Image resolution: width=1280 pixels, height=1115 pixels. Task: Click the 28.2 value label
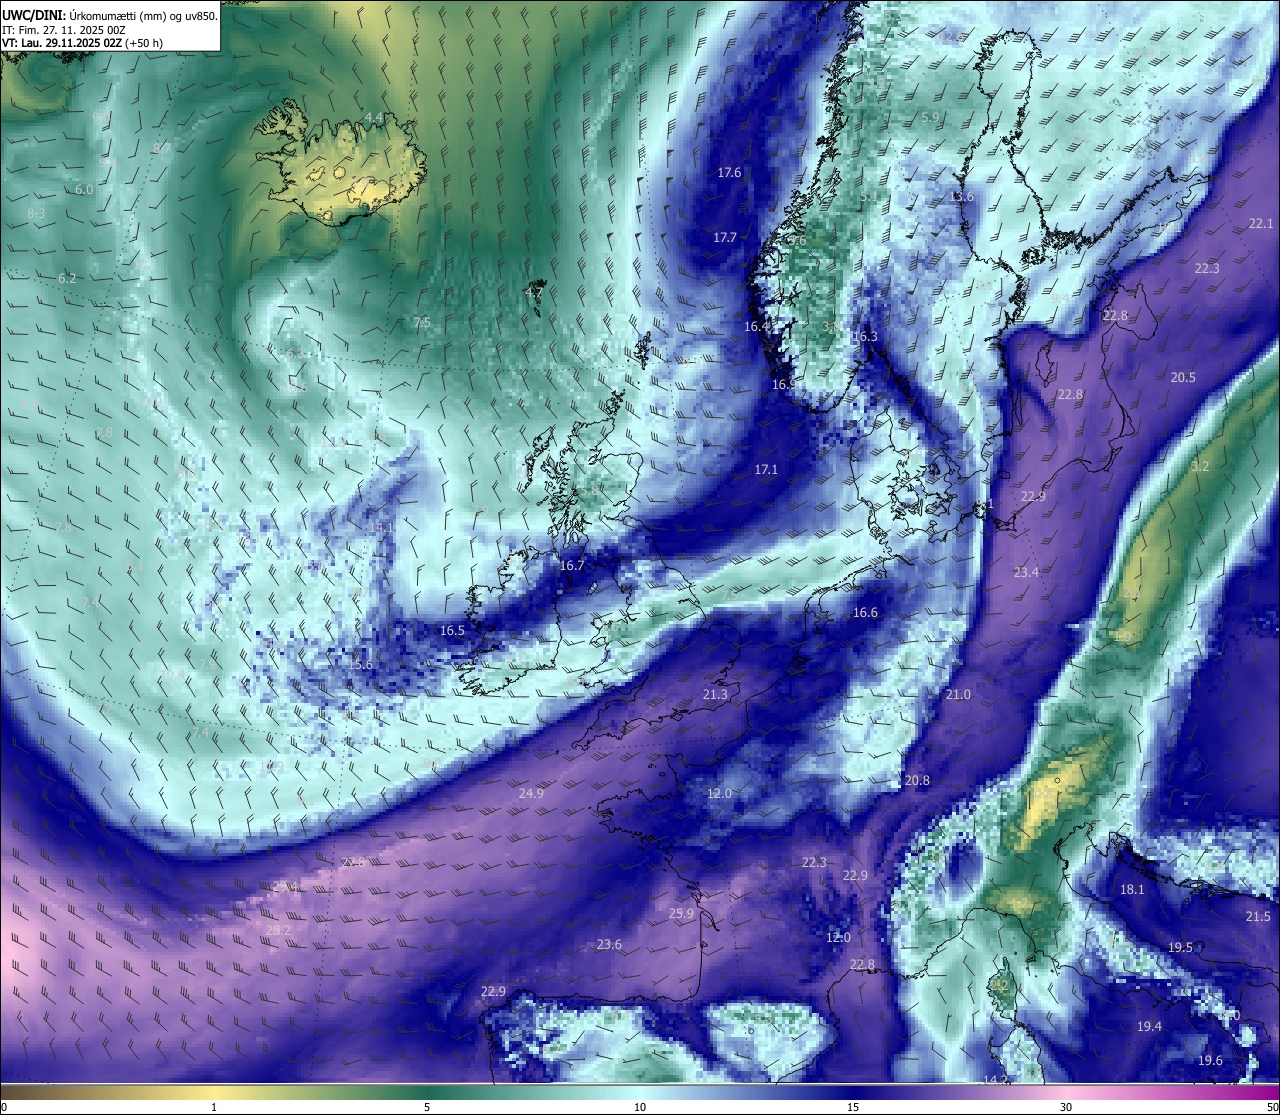[278, 930]
